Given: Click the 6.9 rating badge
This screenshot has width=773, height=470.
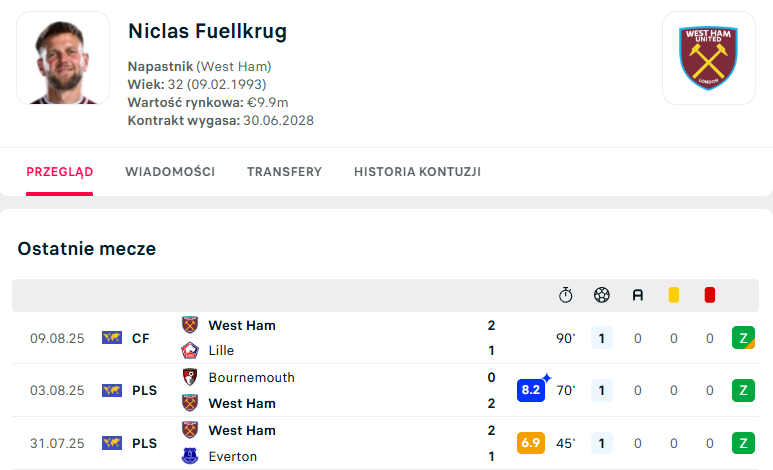Looking at the screenshot, I should pyautogui.click(x=531, y=443).
